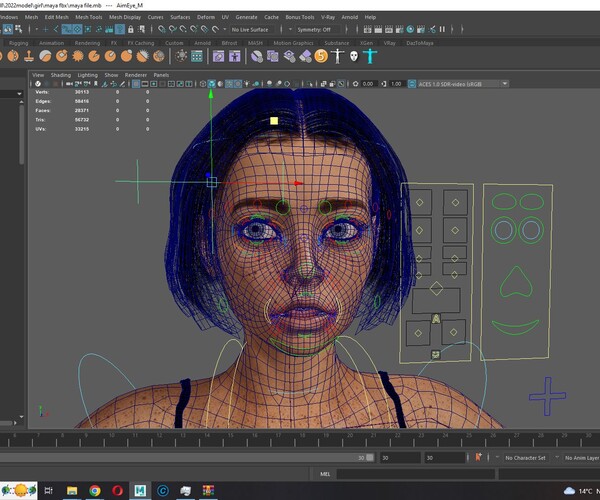Switch to the DazToMaya shelf tab

(x=420, y=43)
